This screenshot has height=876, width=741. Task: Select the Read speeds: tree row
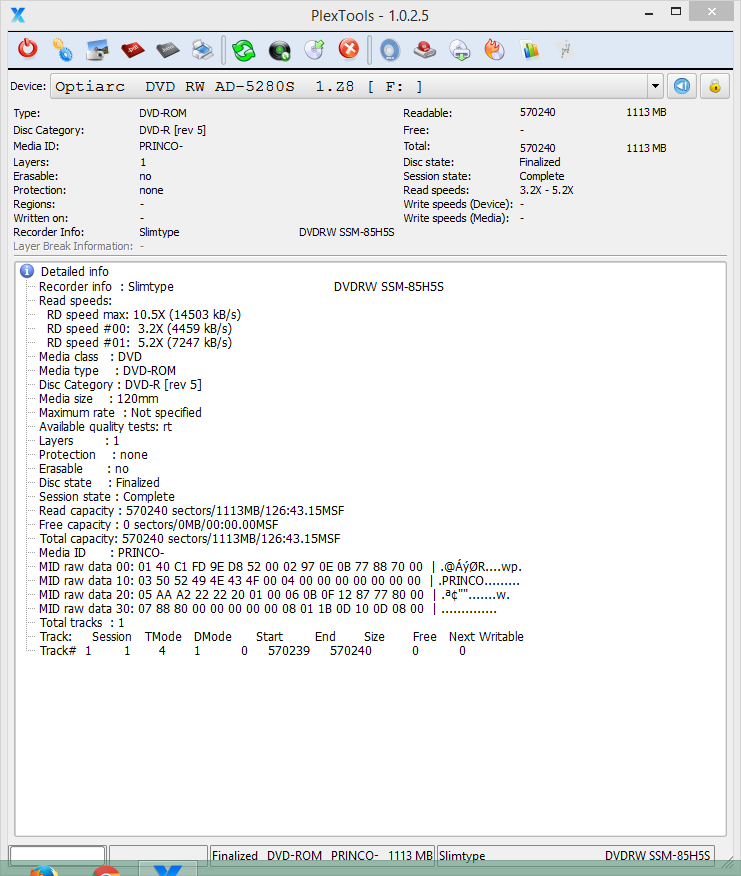75,301
